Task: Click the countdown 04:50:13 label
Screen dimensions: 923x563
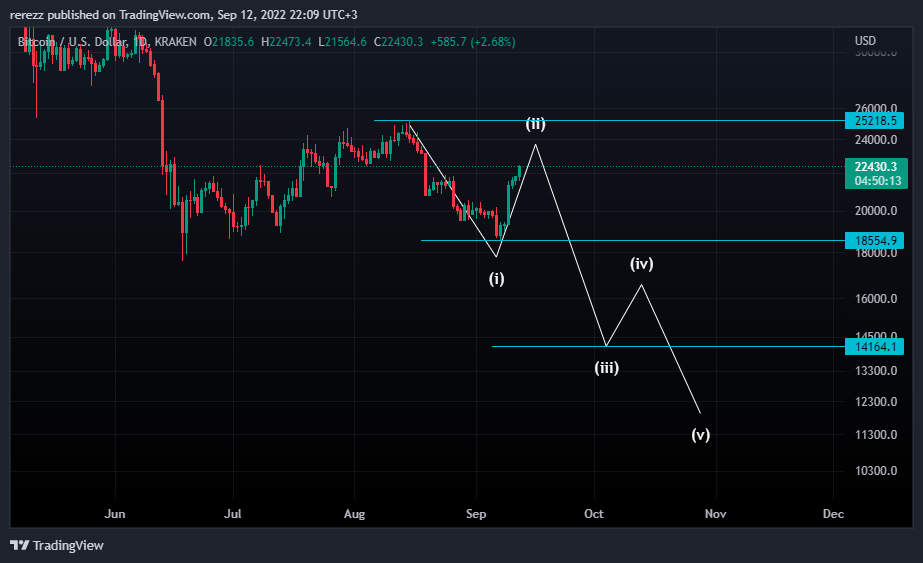Action: pos(878,181)
